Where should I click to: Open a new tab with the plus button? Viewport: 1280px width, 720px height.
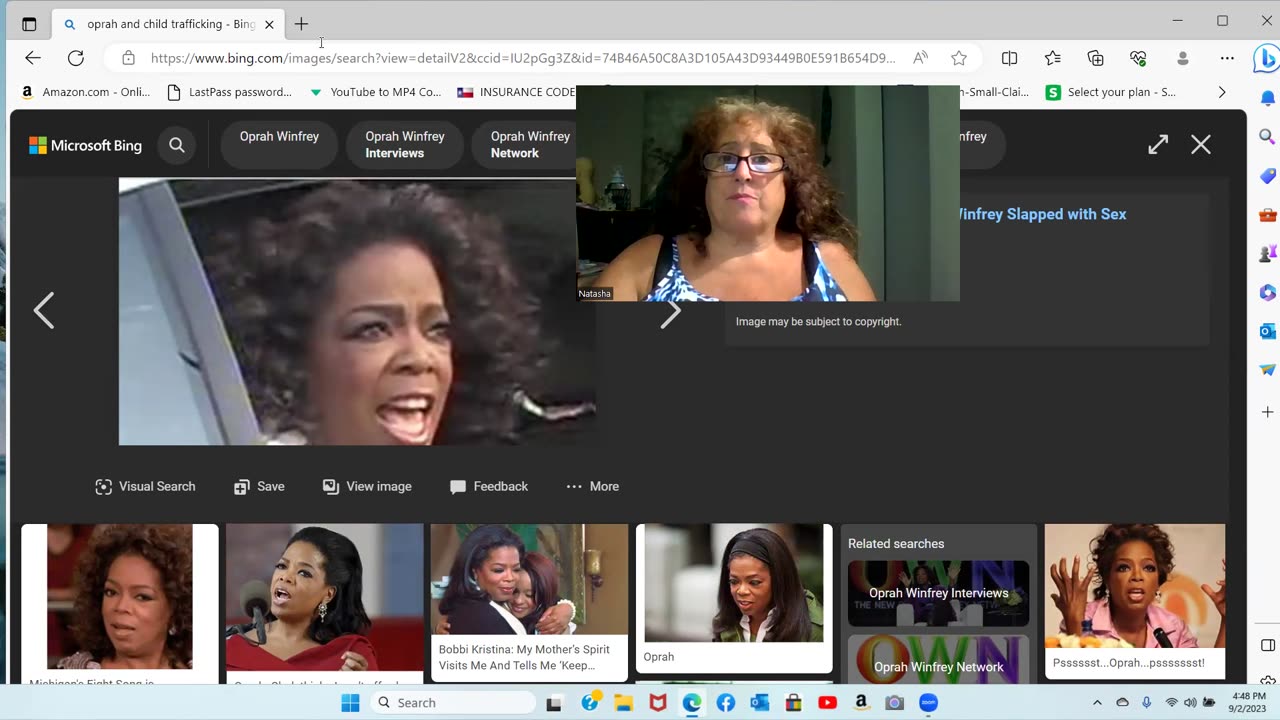tap(301, 24)
